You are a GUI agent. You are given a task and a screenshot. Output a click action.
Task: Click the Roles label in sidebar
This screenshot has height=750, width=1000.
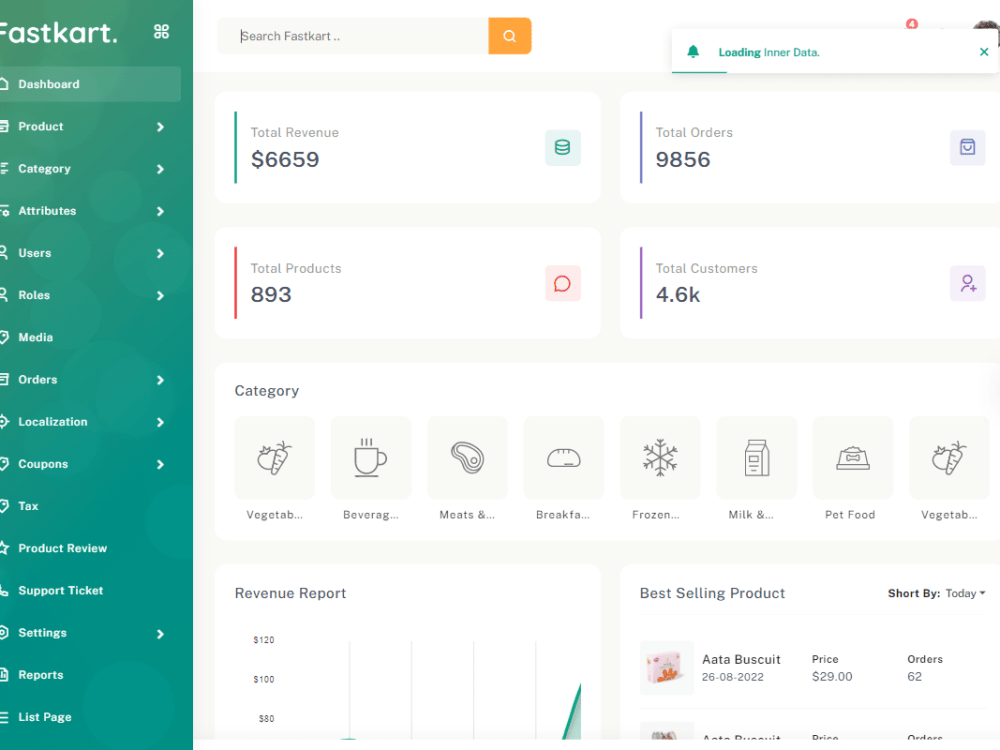pyautogui.click(x=34, y=295)
